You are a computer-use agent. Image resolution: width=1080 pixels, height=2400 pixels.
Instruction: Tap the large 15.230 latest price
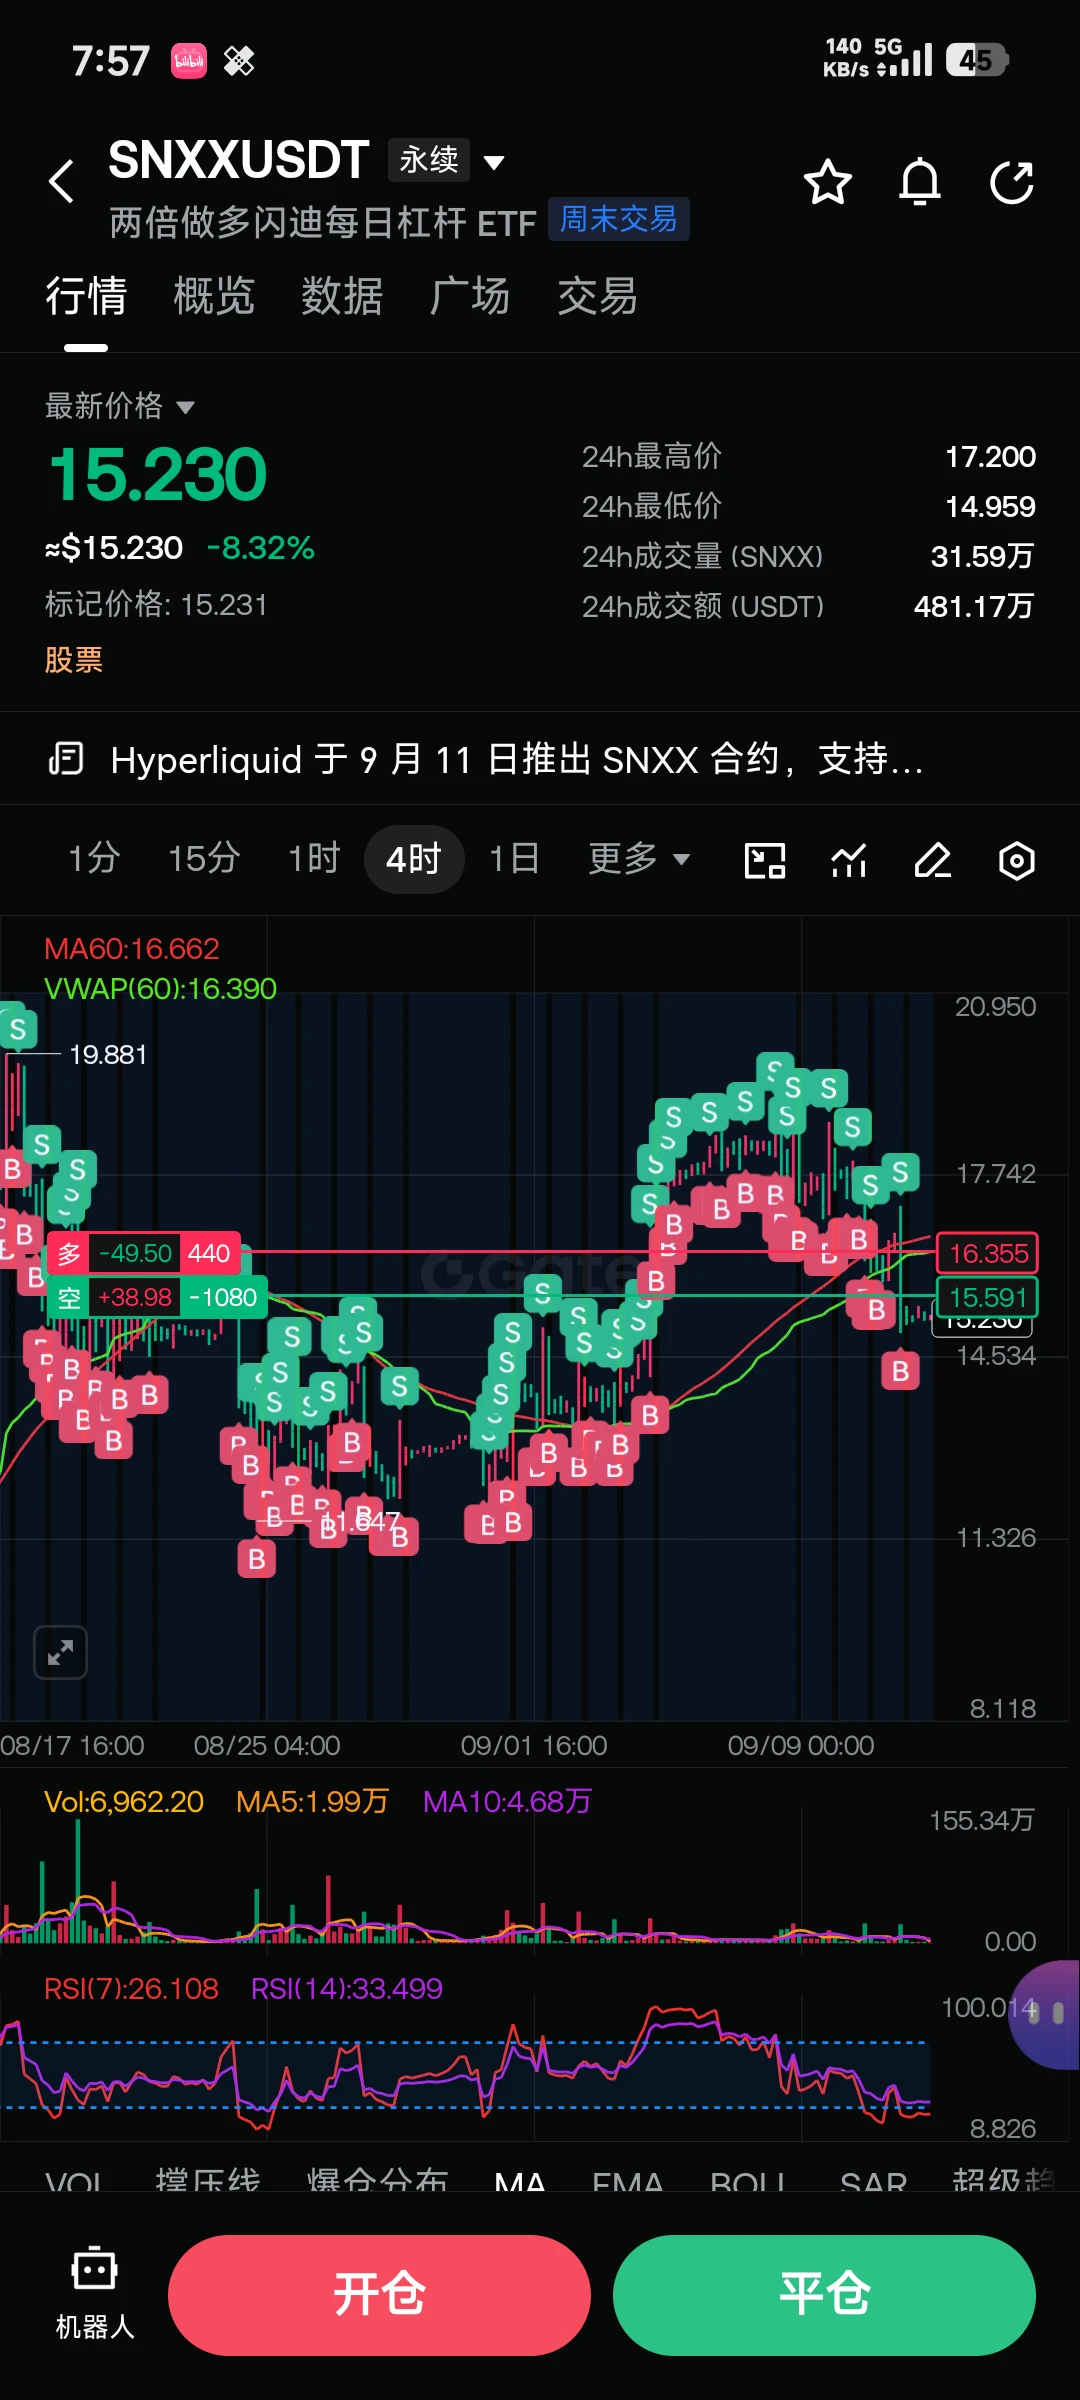[158, 474]
